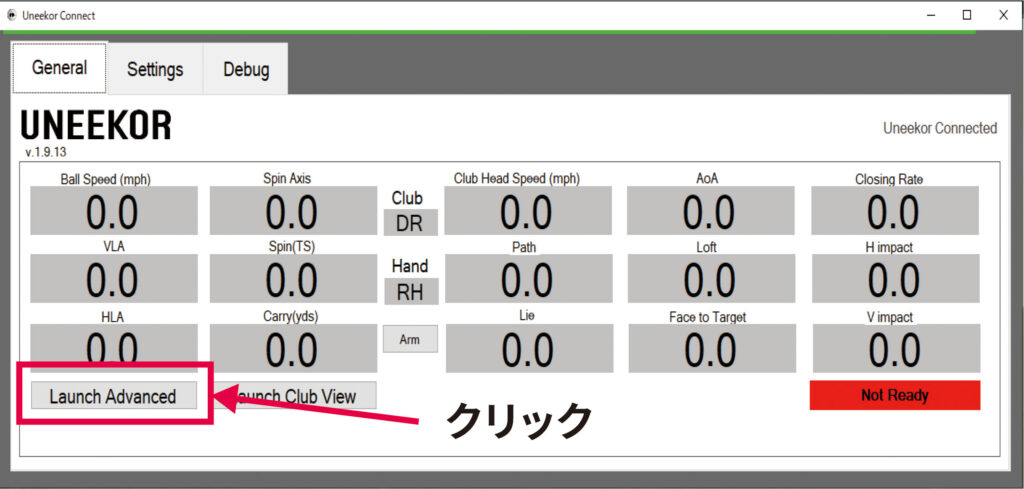Select the DR club field
This screenshot has height=489, width=1024.
(x=410, y=223)
